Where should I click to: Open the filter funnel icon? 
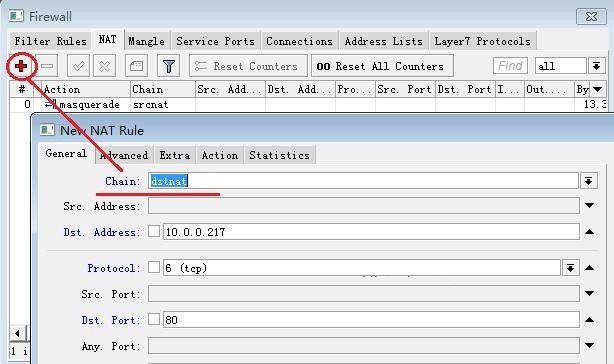coord(169,66)
